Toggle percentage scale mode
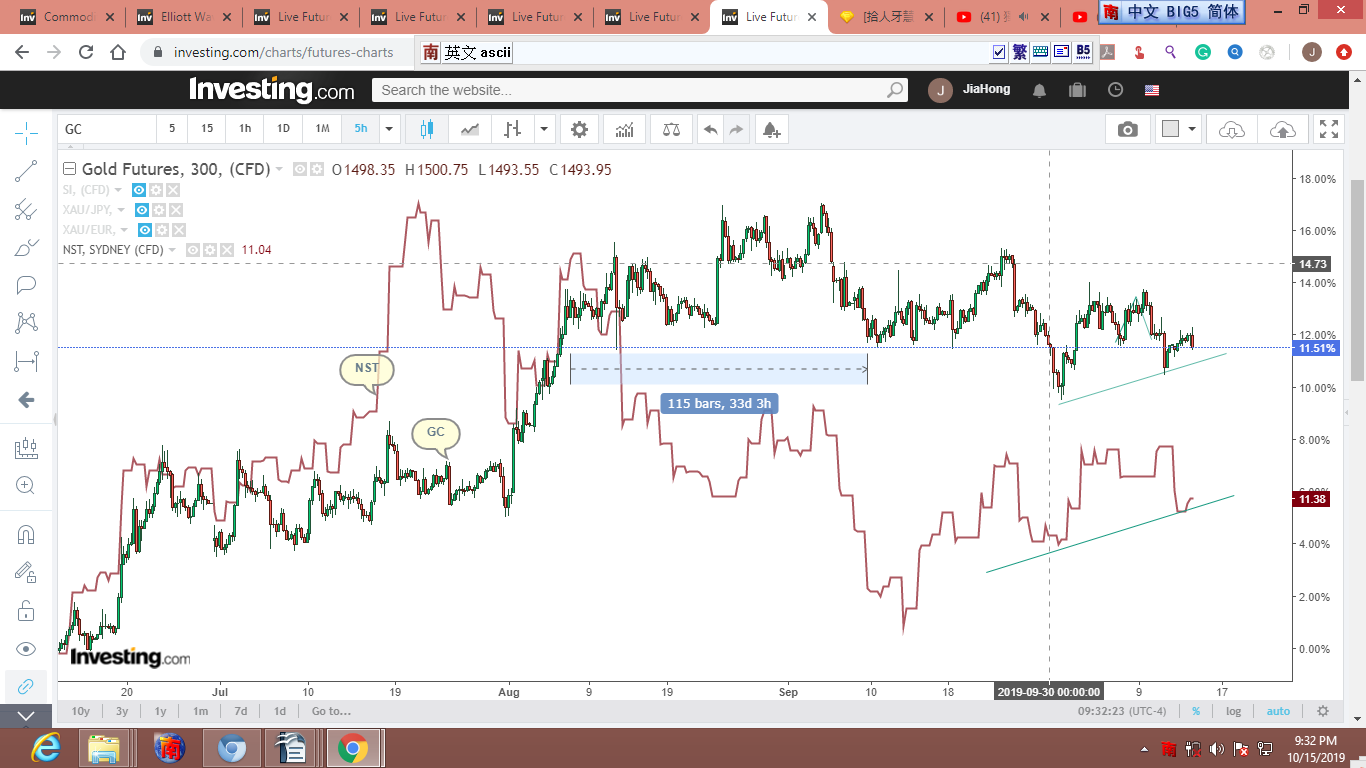 pyautogui.click(x=1196, y=711)
